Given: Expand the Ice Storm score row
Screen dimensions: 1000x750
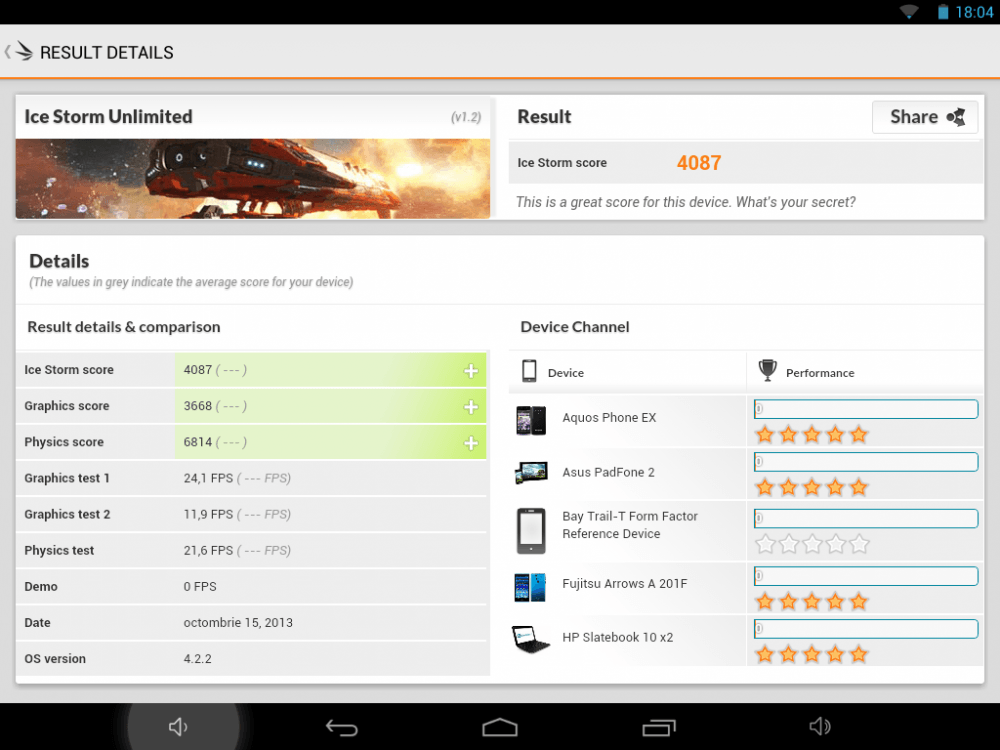Looking at the screenshot, I should coord(471,371).
